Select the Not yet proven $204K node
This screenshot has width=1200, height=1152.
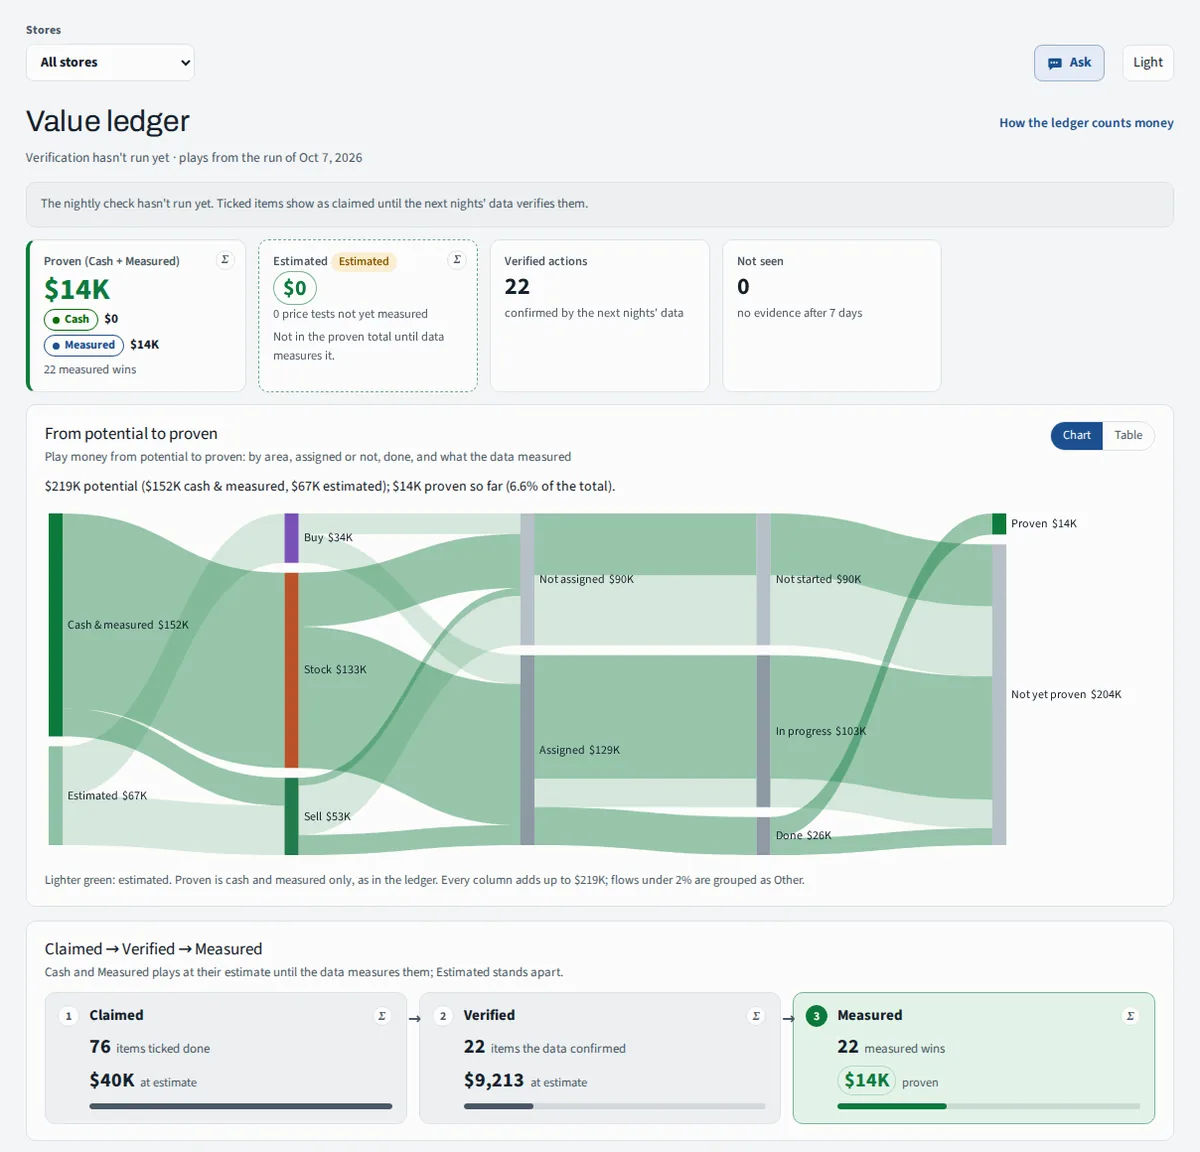[999, 694]
